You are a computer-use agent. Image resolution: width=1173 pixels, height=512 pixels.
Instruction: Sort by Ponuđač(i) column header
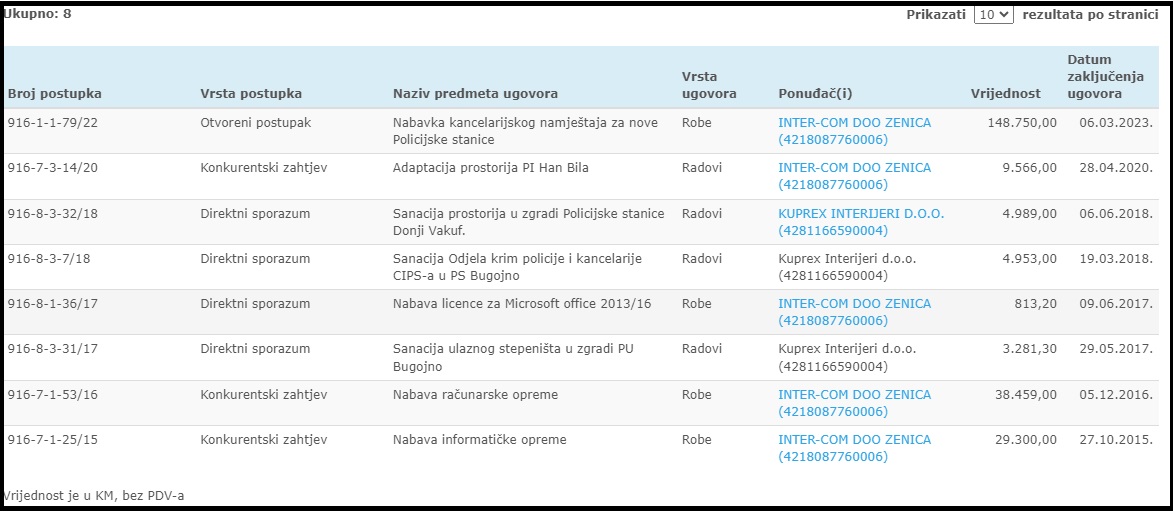click(816, 94)
